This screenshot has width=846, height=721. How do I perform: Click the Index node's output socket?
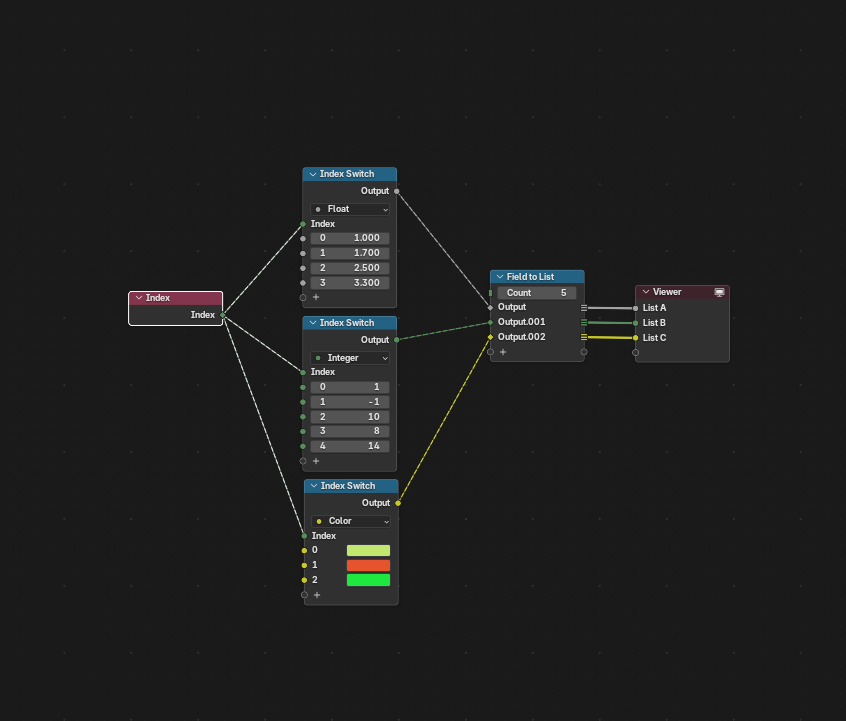pyautogui.click(x=222, y=315)
